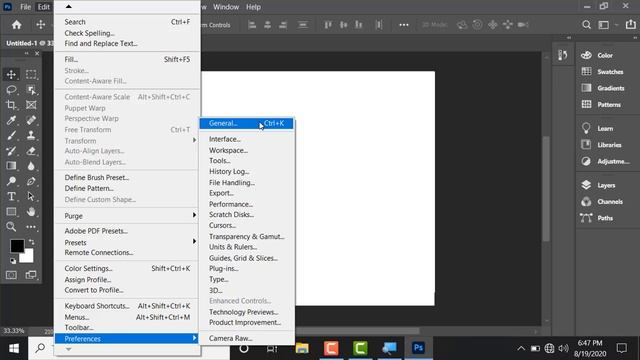Select the Horizontal Type tool
The height and width of the screenshot is (360, 640).
[11, 196]
